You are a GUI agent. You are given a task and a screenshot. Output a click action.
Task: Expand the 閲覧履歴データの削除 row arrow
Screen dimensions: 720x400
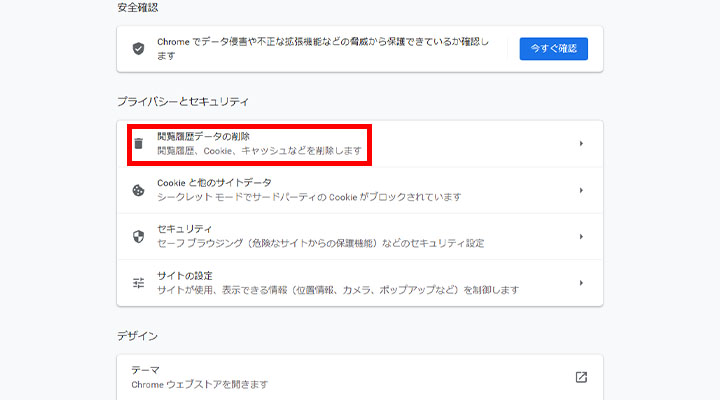581,144
